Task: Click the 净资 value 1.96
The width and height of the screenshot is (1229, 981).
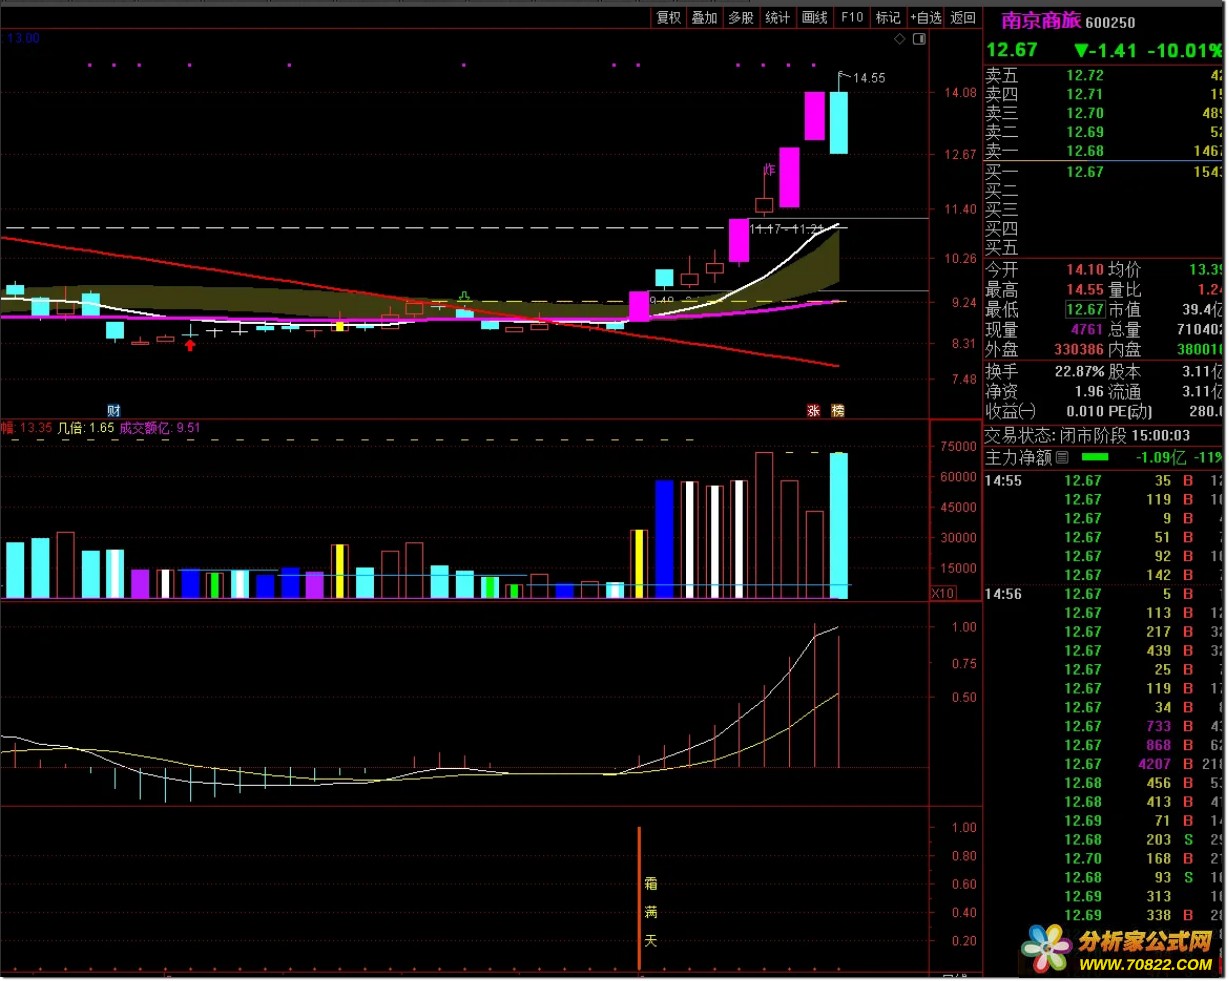Action: [1089, 392]
